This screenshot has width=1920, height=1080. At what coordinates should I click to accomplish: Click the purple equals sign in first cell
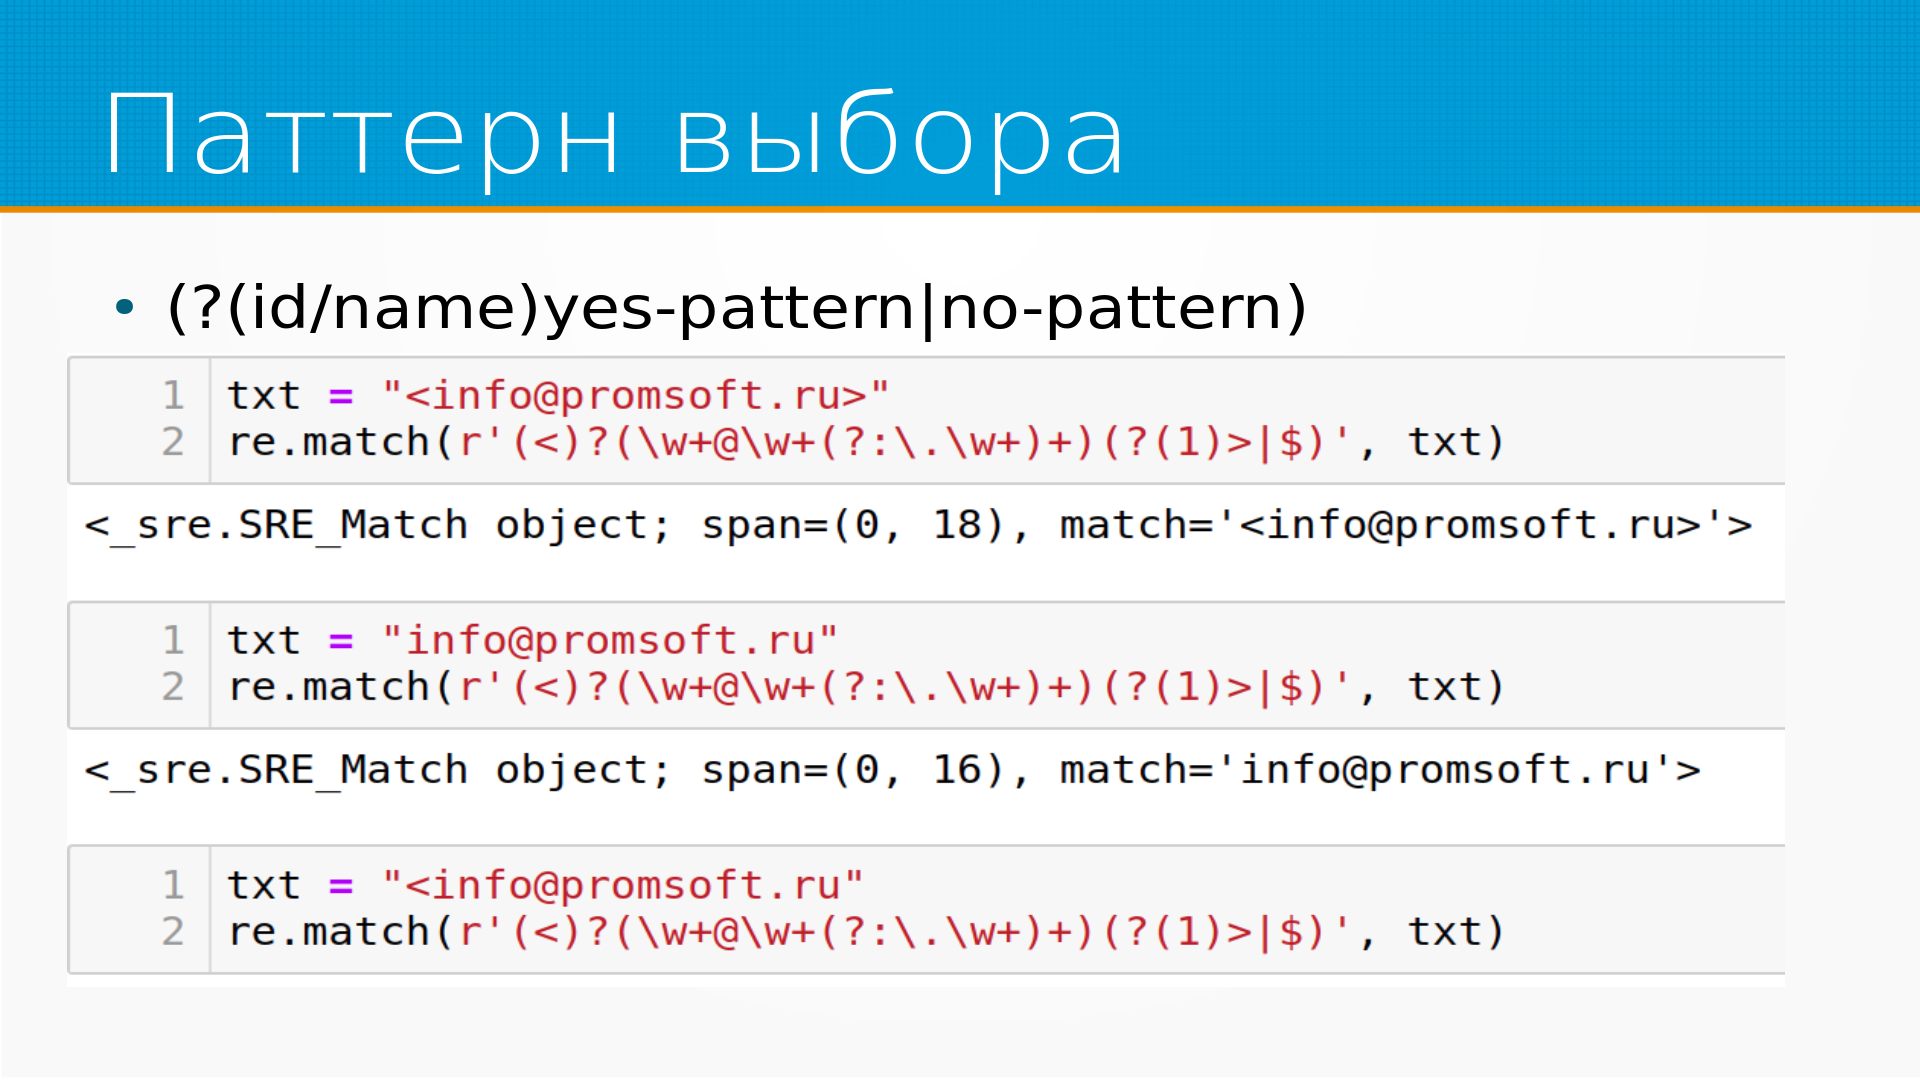tap(341, 397)
